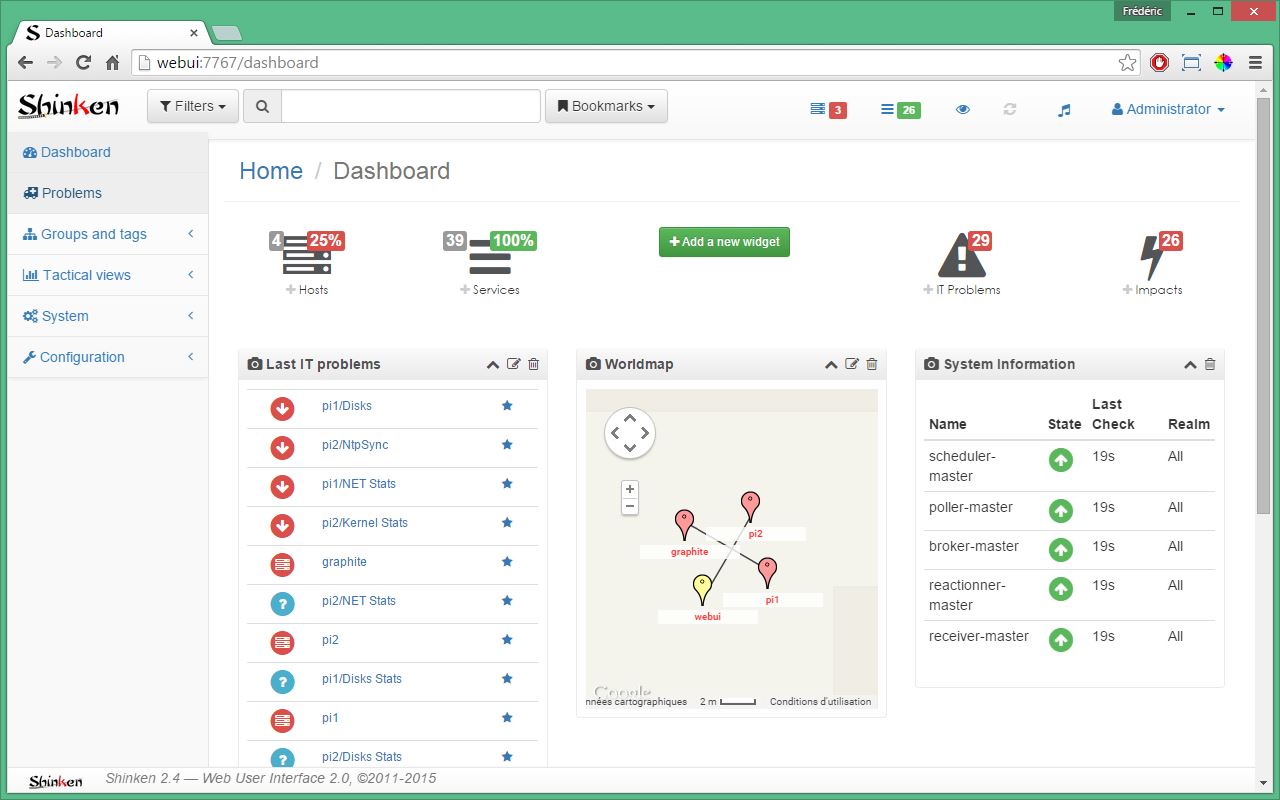This screenshot has height=800, width=1280.
Task: Collapse the System Information widget
Action: coord(1190,365)
